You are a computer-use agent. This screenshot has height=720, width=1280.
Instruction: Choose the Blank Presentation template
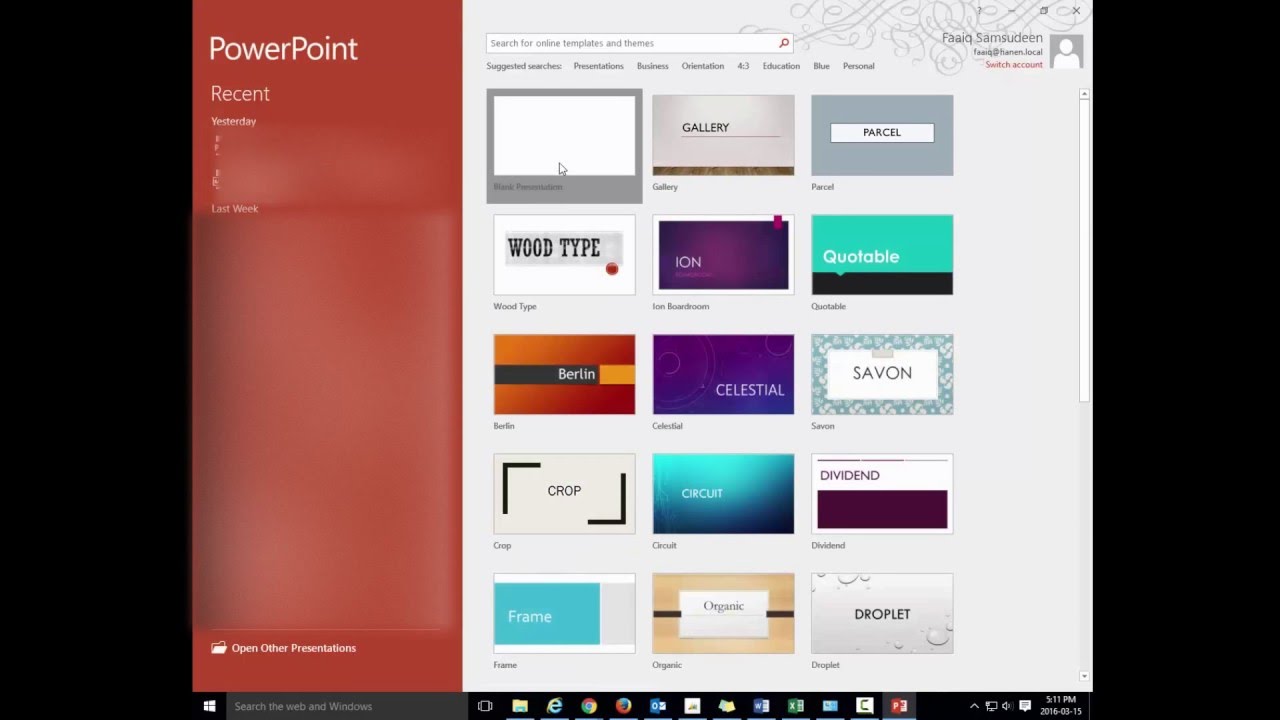click(x=564, y=145)
